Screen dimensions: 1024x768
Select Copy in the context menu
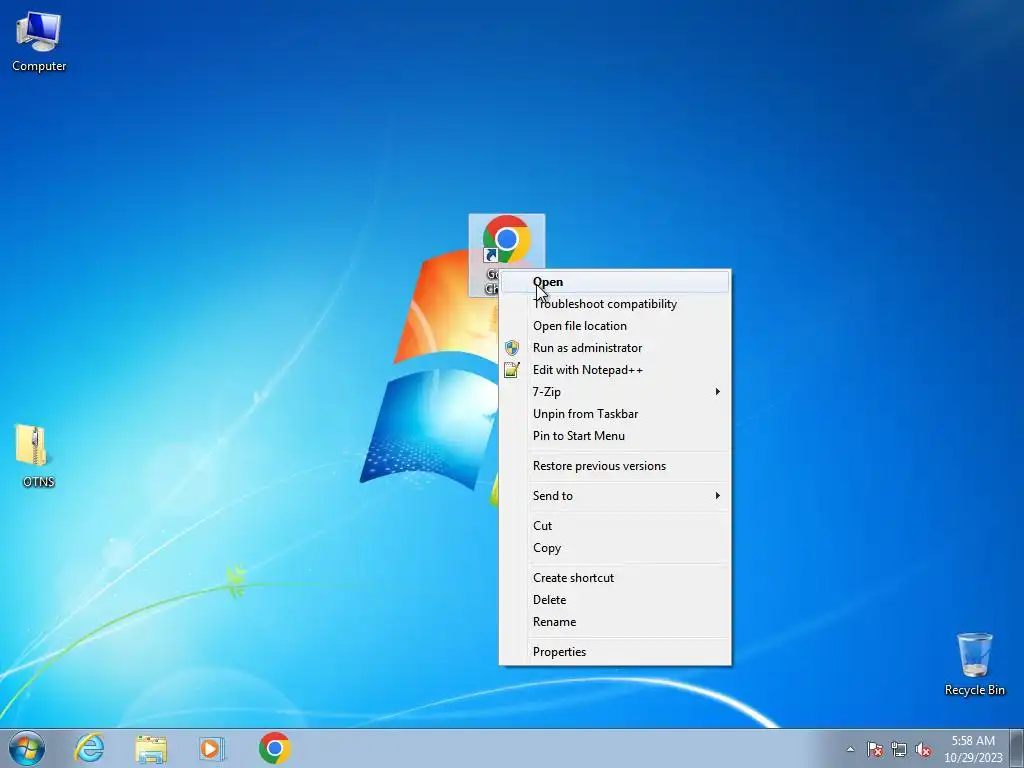click(x=615, y=548)
